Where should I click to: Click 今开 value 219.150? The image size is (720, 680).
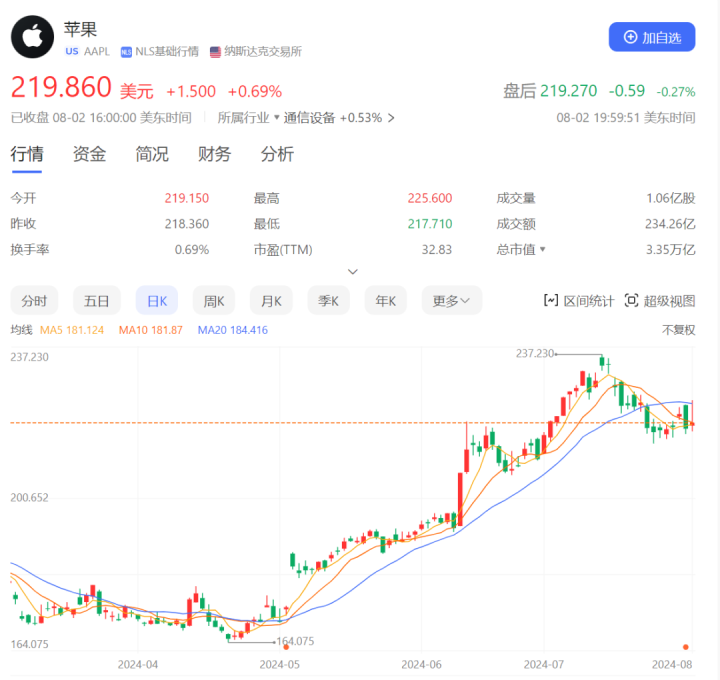coord(187,198)
